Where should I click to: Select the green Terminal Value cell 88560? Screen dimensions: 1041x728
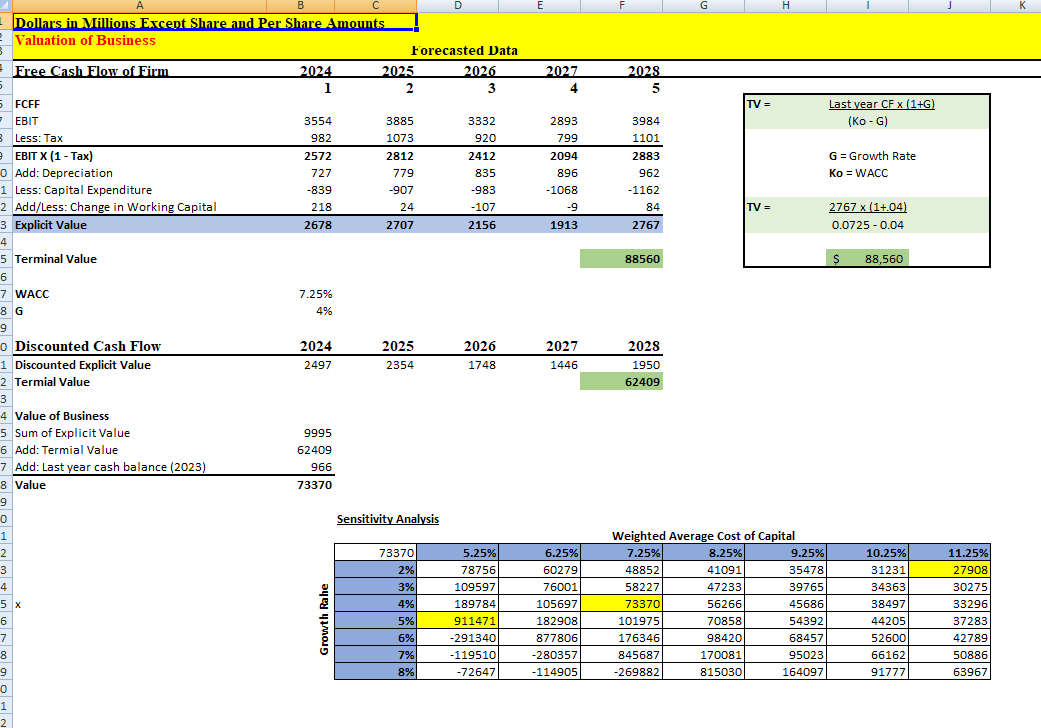(x=620, y=259)
